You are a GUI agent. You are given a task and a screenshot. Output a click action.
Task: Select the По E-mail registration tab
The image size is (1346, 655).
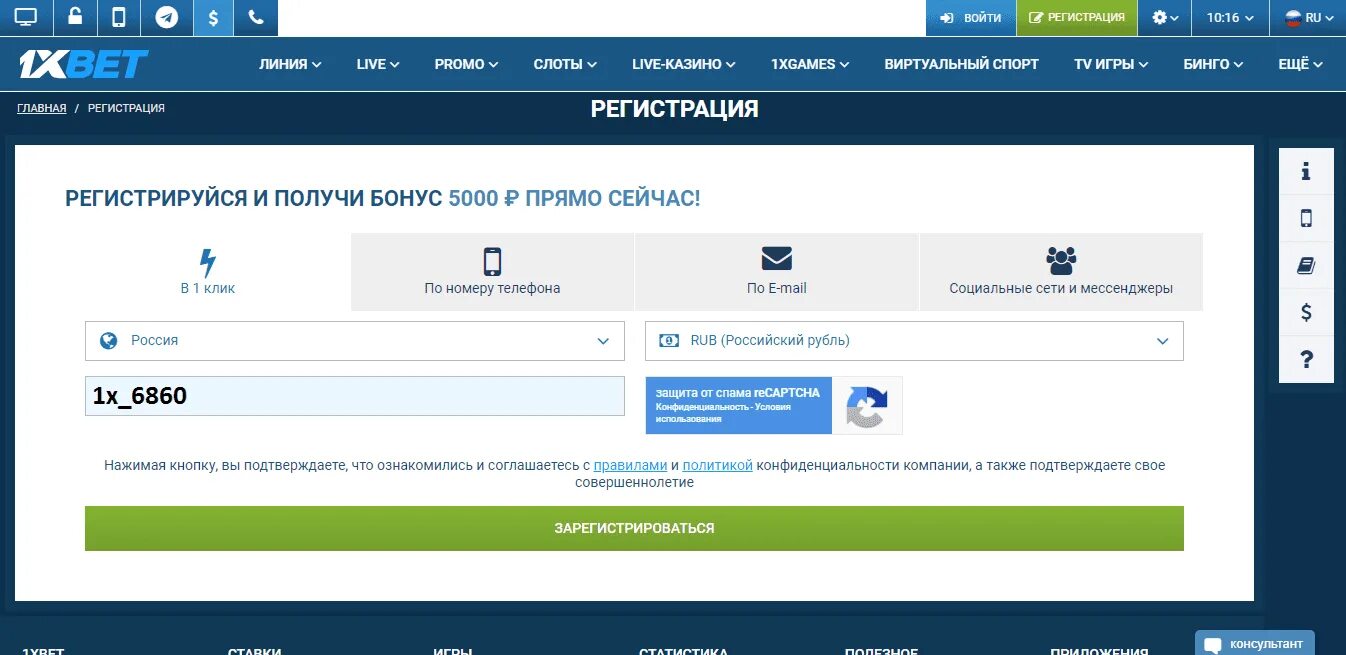(x=776, y=272)
